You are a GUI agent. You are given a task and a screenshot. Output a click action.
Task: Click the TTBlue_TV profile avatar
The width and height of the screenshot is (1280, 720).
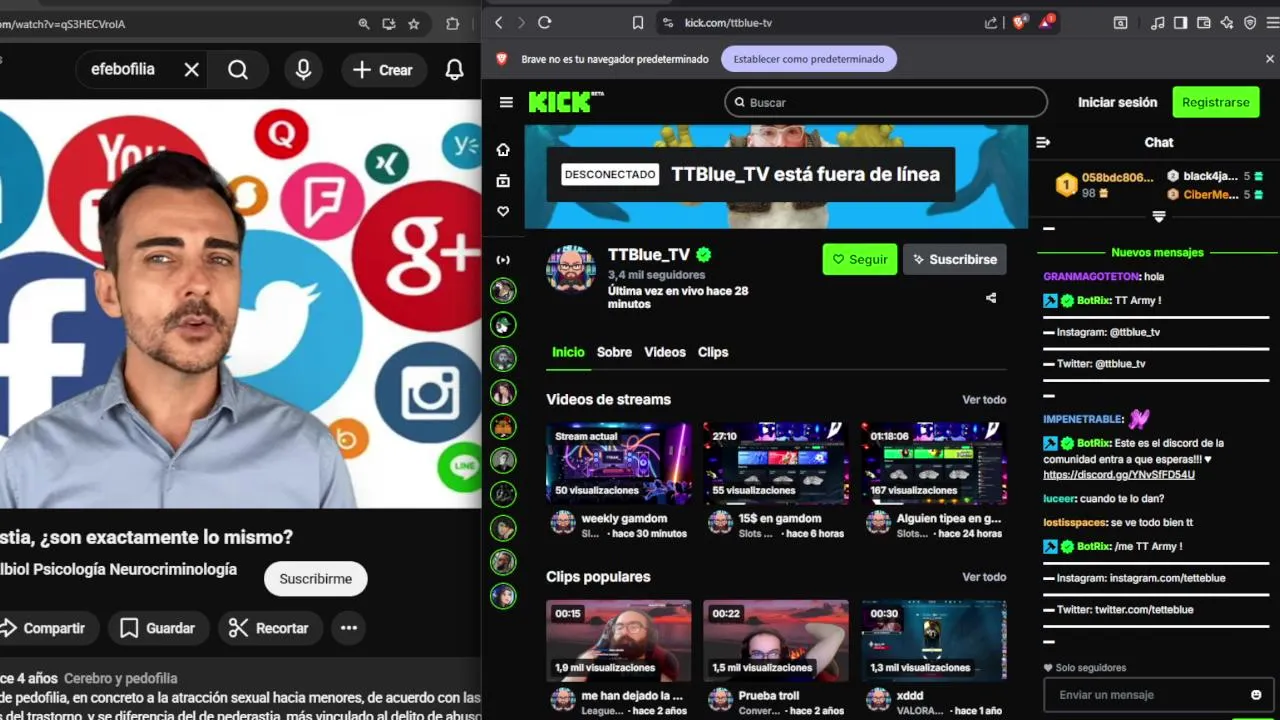tap(571, 269)
